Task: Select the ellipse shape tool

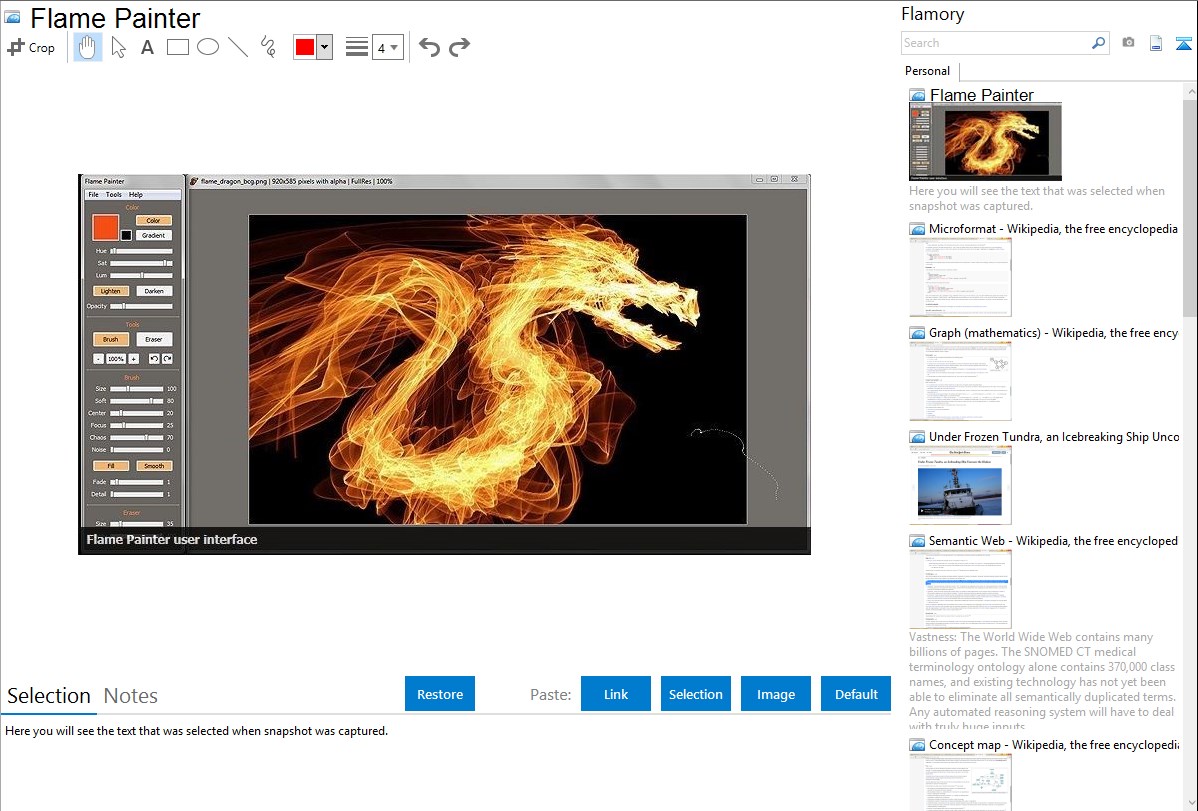Action: (x=208, y=47)
